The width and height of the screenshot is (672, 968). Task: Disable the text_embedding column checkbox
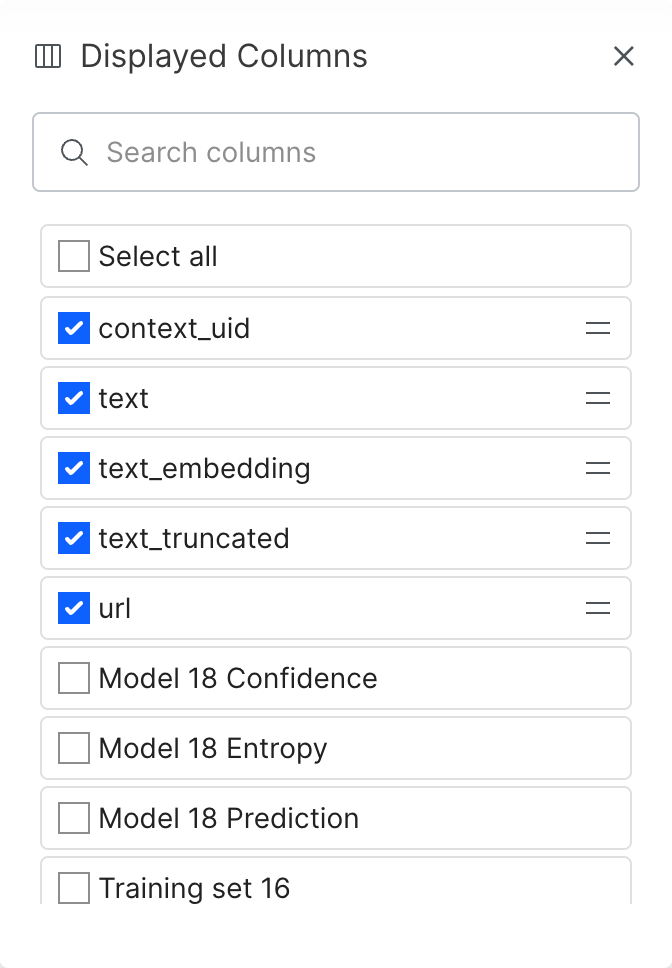[x=74, y=468]
